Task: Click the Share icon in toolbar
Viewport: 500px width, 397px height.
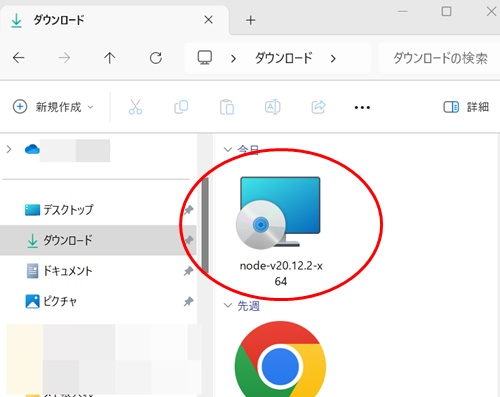Action: pos(318,107)
